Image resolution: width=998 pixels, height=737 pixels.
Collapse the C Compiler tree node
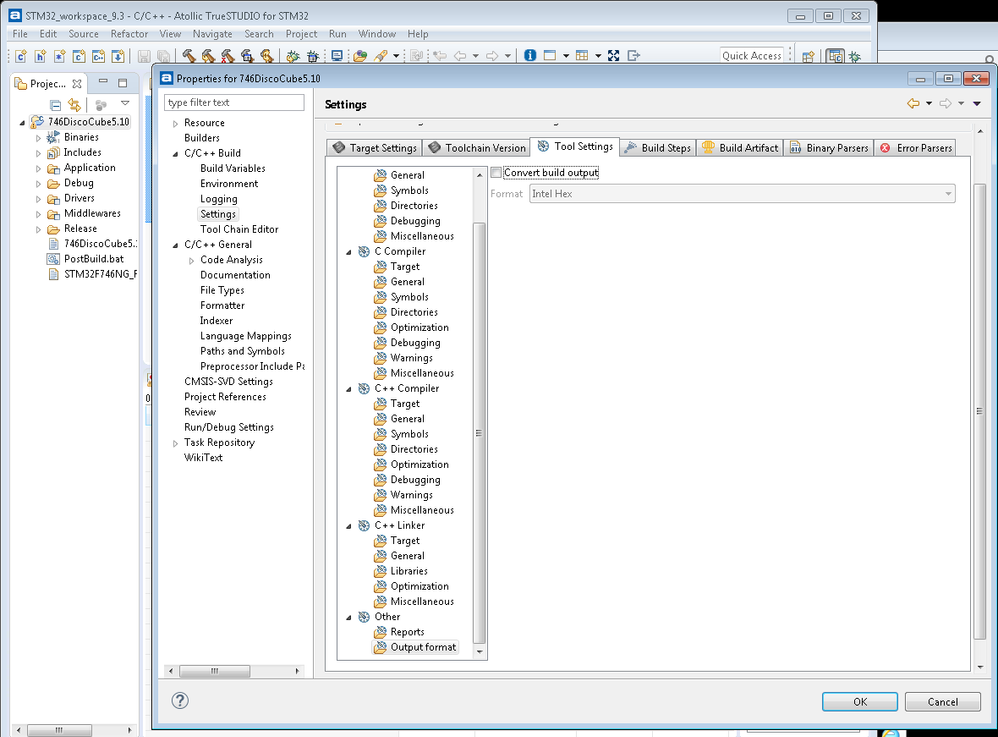coord(349,252)
